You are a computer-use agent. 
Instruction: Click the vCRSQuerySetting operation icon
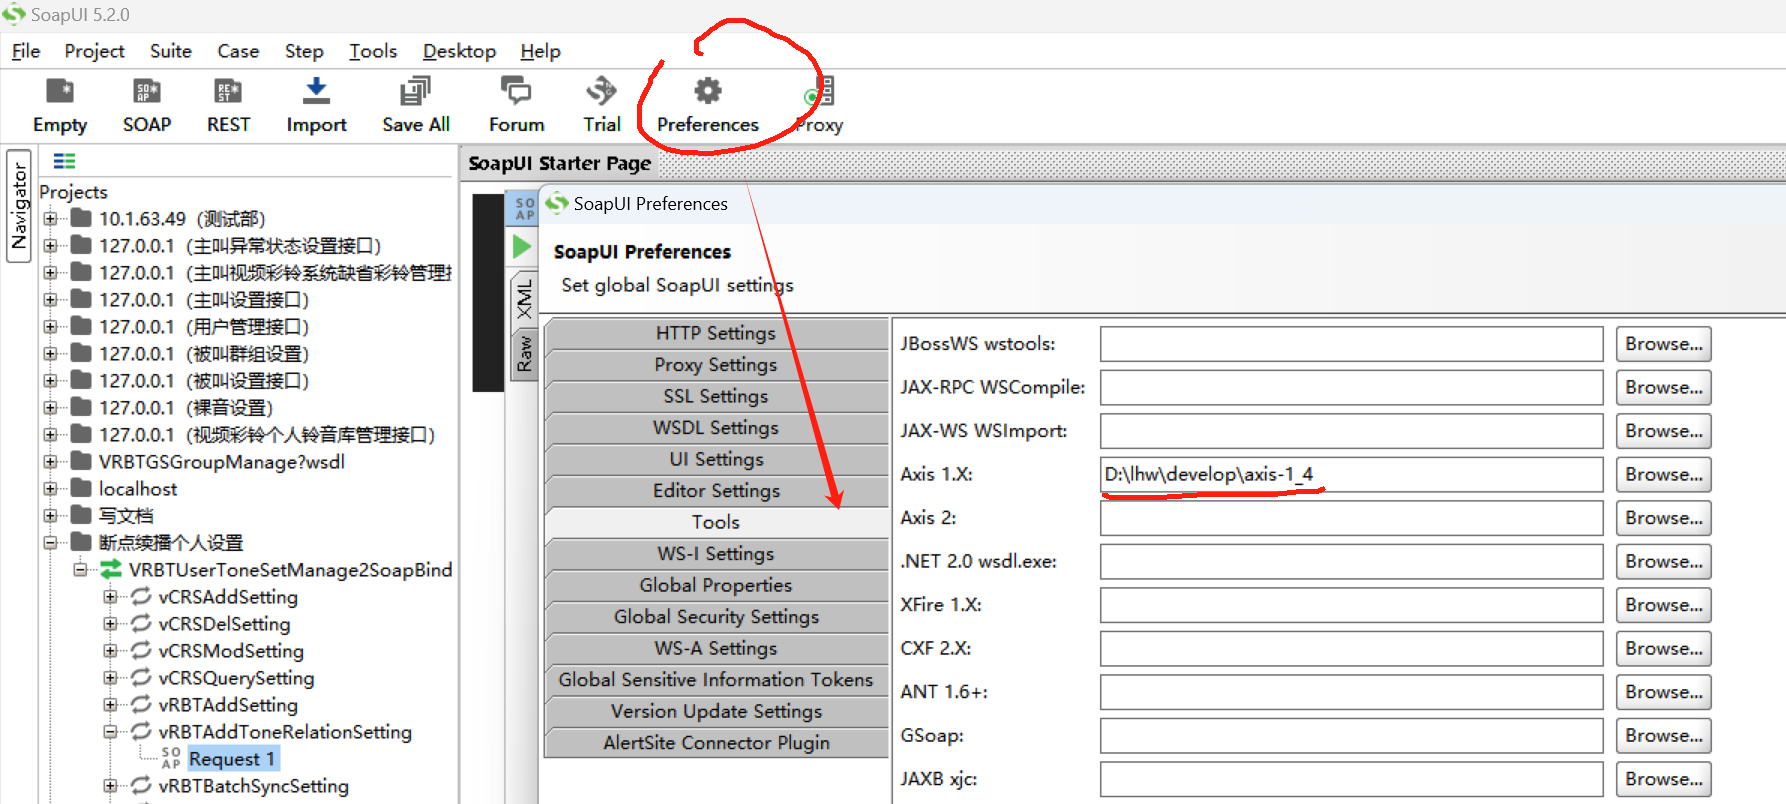(x=141, y=678)
